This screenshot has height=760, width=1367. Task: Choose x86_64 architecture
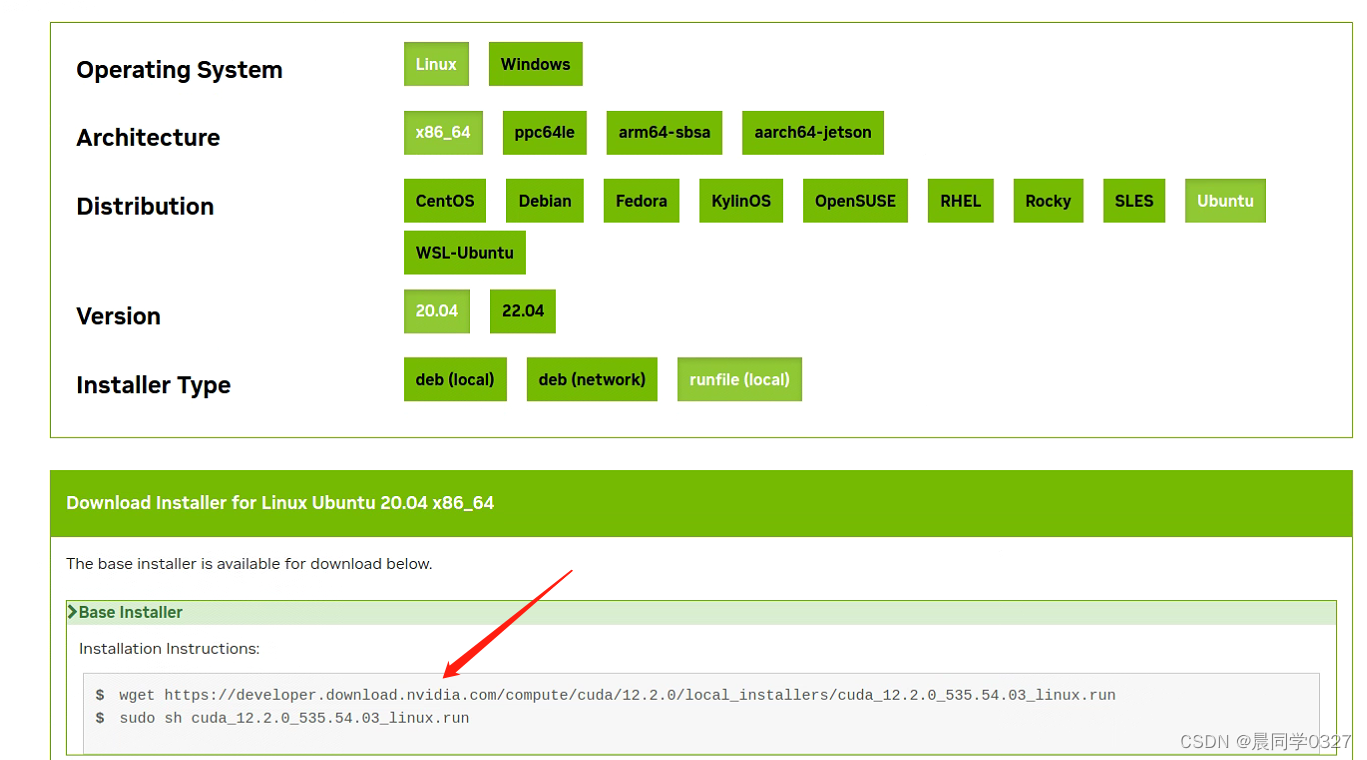pyautogui.click(x=443, y=133)
